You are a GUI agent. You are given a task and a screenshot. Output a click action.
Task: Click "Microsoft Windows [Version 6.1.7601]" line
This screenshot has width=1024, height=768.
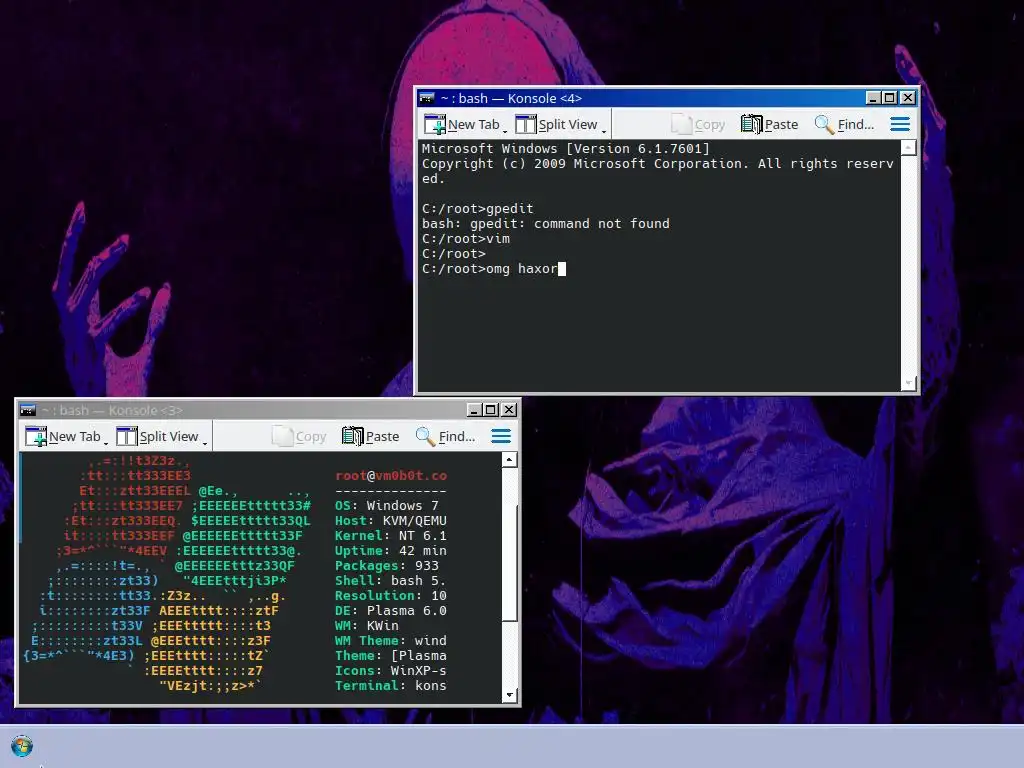pyautogui.click(x=565, y=148)
